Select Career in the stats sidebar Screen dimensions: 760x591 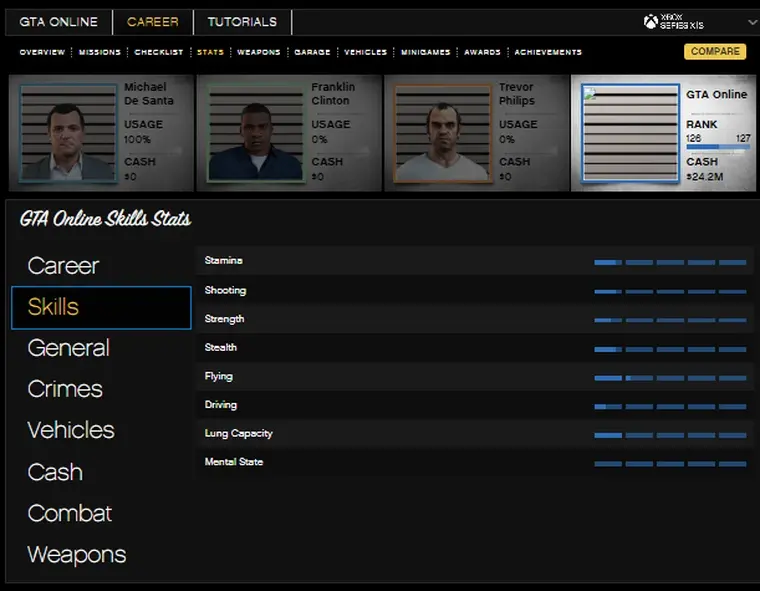[63, 266]
